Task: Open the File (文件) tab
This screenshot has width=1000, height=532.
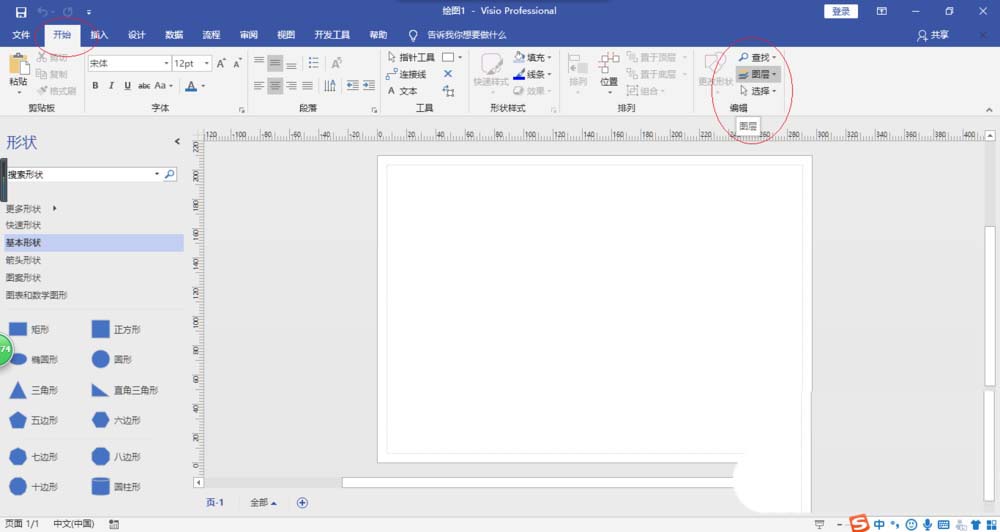Action: tap(21, 35)
